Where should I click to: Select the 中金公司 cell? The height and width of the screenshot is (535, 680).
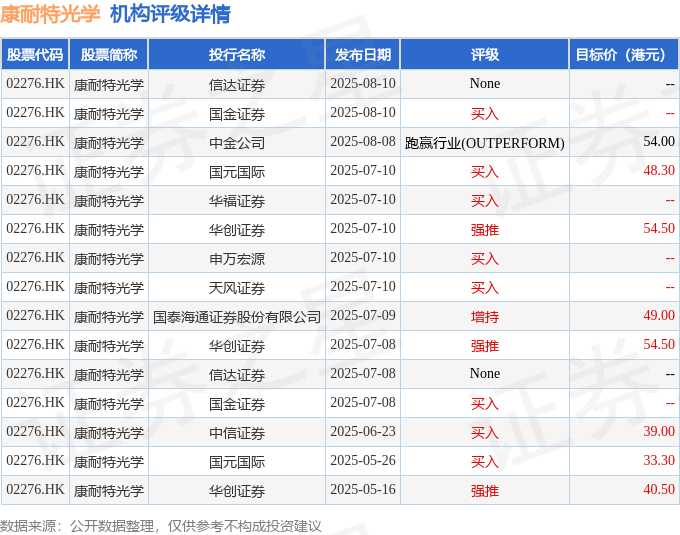click(x=237, y=143)
